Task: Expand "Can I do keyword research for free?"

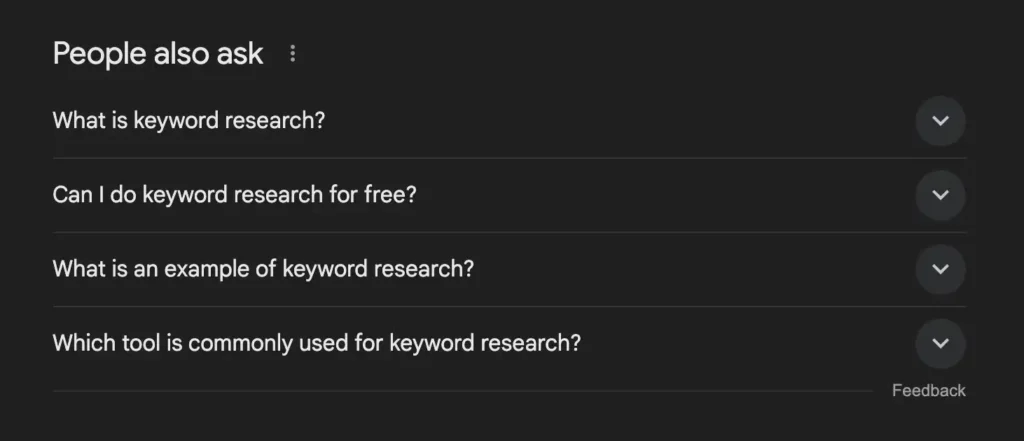Action: click(x=234, y=195)
